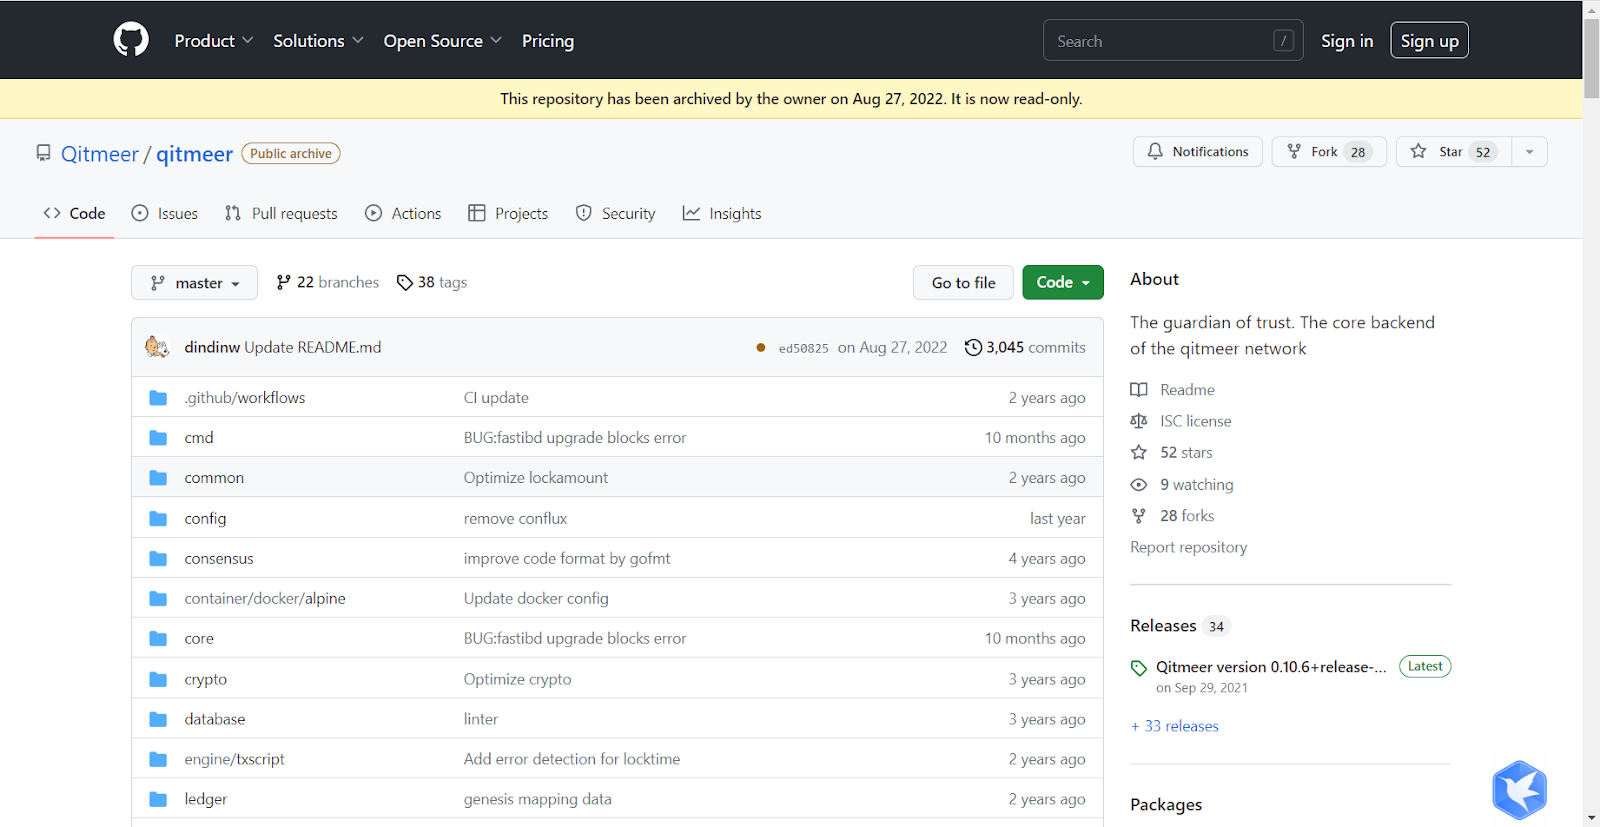Viewport: 1600px width, 827px height.
Task: Switch to the Code tab
Action: click(74, 213)
